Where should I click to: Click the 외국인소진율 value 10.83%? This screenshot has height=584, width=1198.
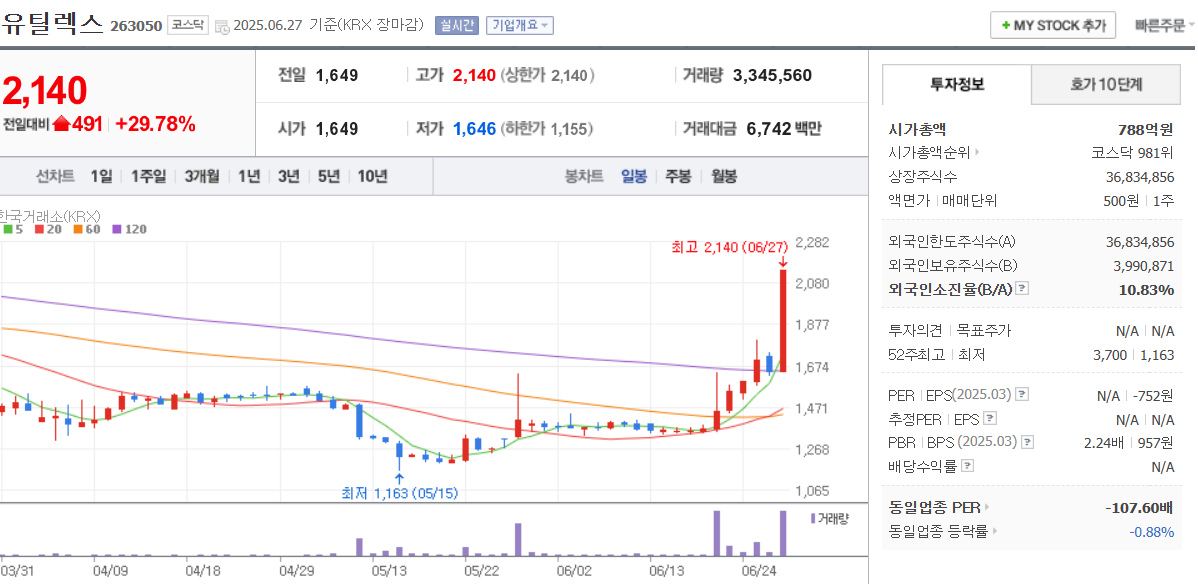1148,290
